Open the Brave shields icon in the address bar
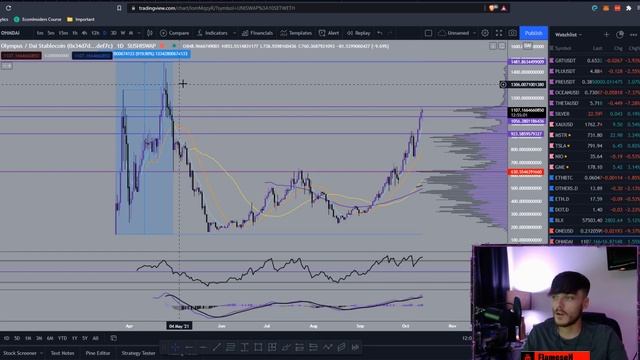 point(493,8)
